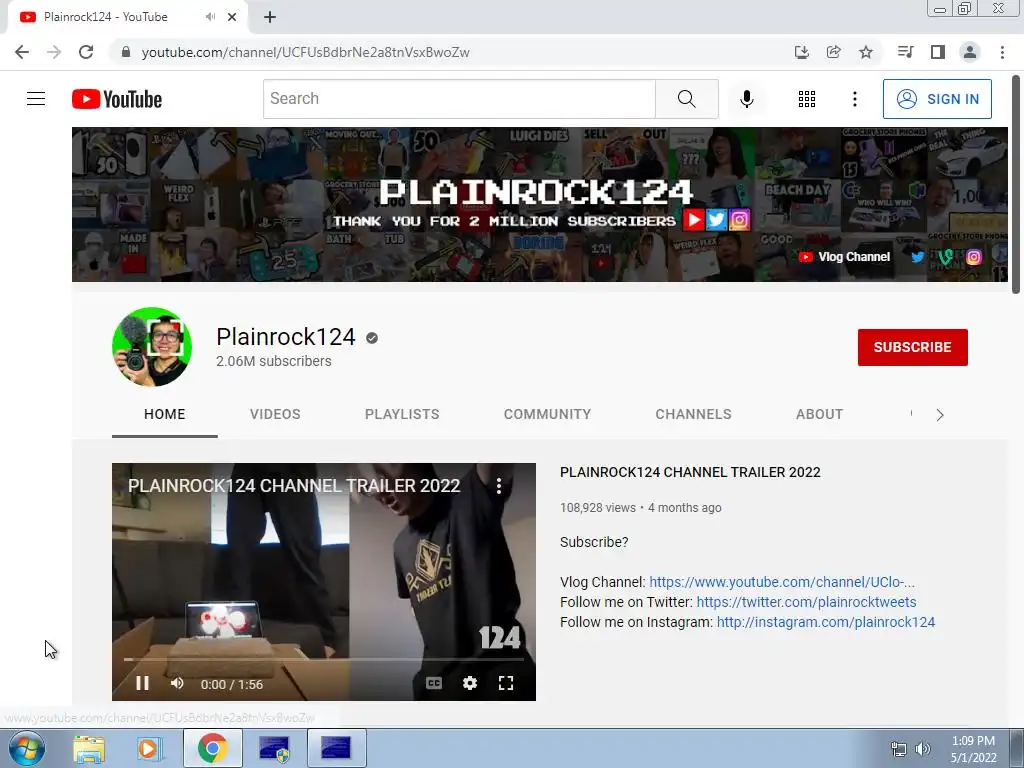Click banner Instagram link icon

(973, 257)
